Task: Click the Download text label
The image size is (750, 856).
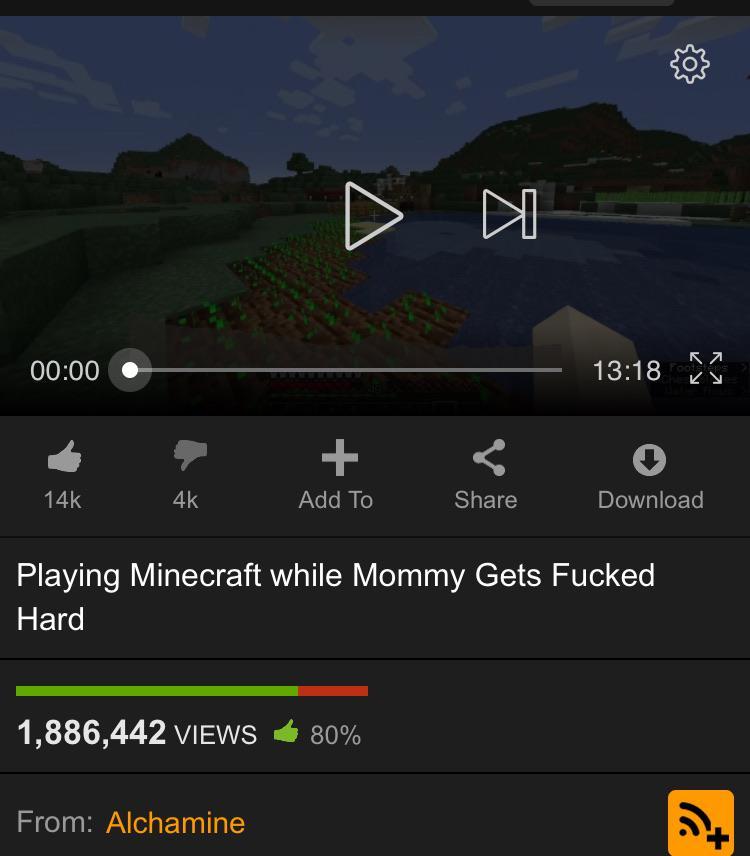Action: (x=651, y=500)
